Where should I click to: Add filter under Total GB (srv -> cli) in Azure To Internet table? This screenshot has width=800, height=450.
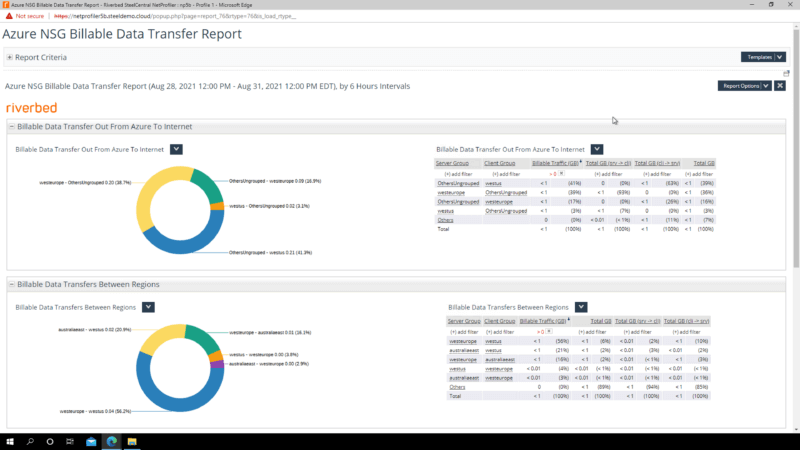pyautogui.click(x=608, y=174)
